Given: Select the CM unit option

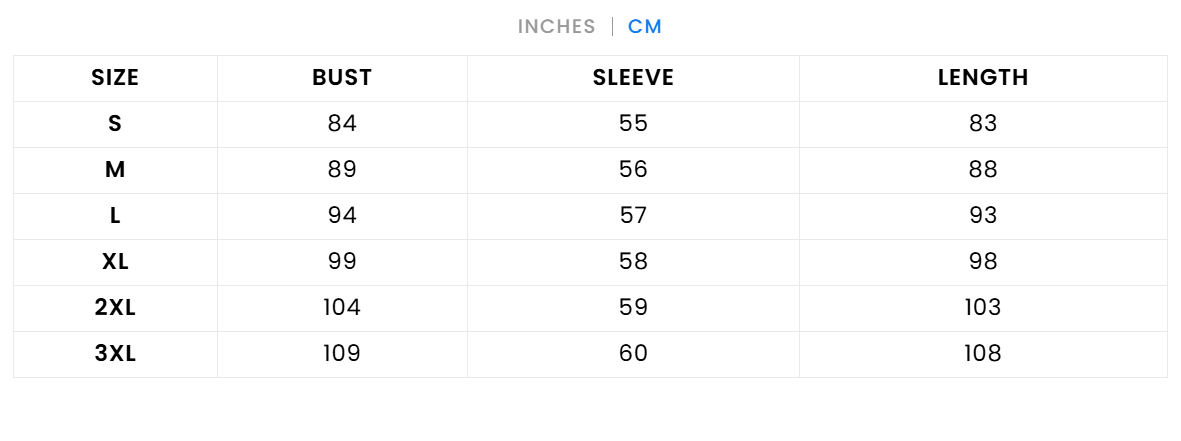Looking at the screenshot, I should [645, 27].
